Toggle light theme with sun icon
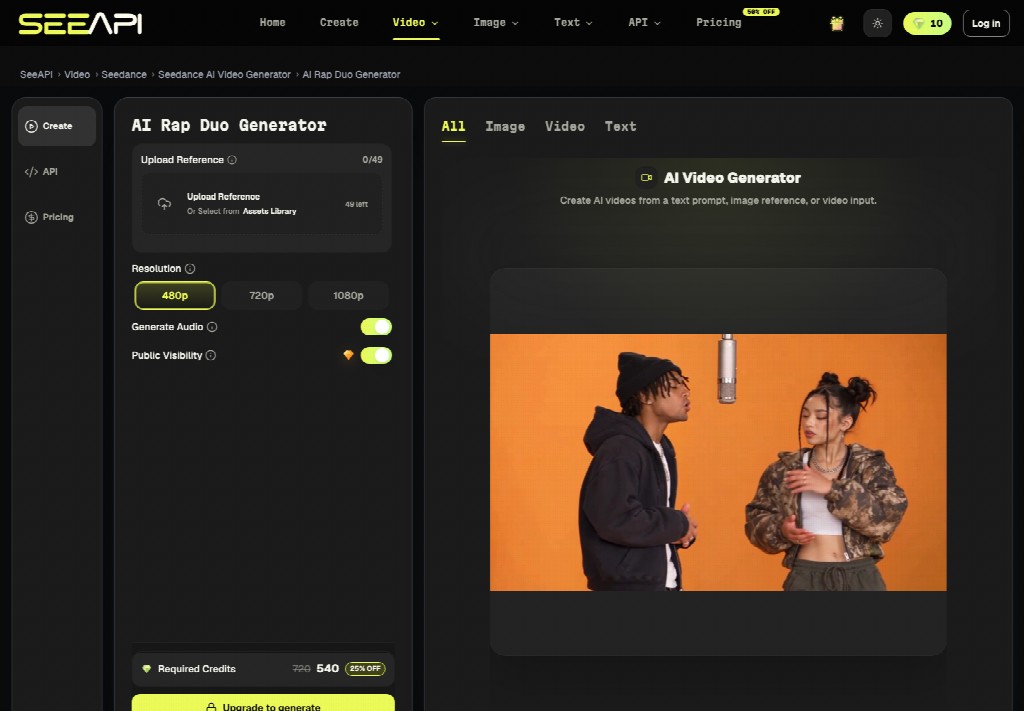 click(877, 24)
